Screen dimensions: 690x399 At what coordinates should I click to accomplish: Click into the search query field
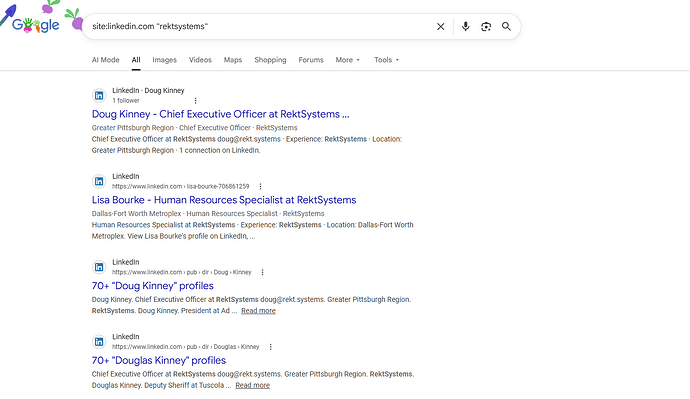pyautogui.click(x=260, y=26)
